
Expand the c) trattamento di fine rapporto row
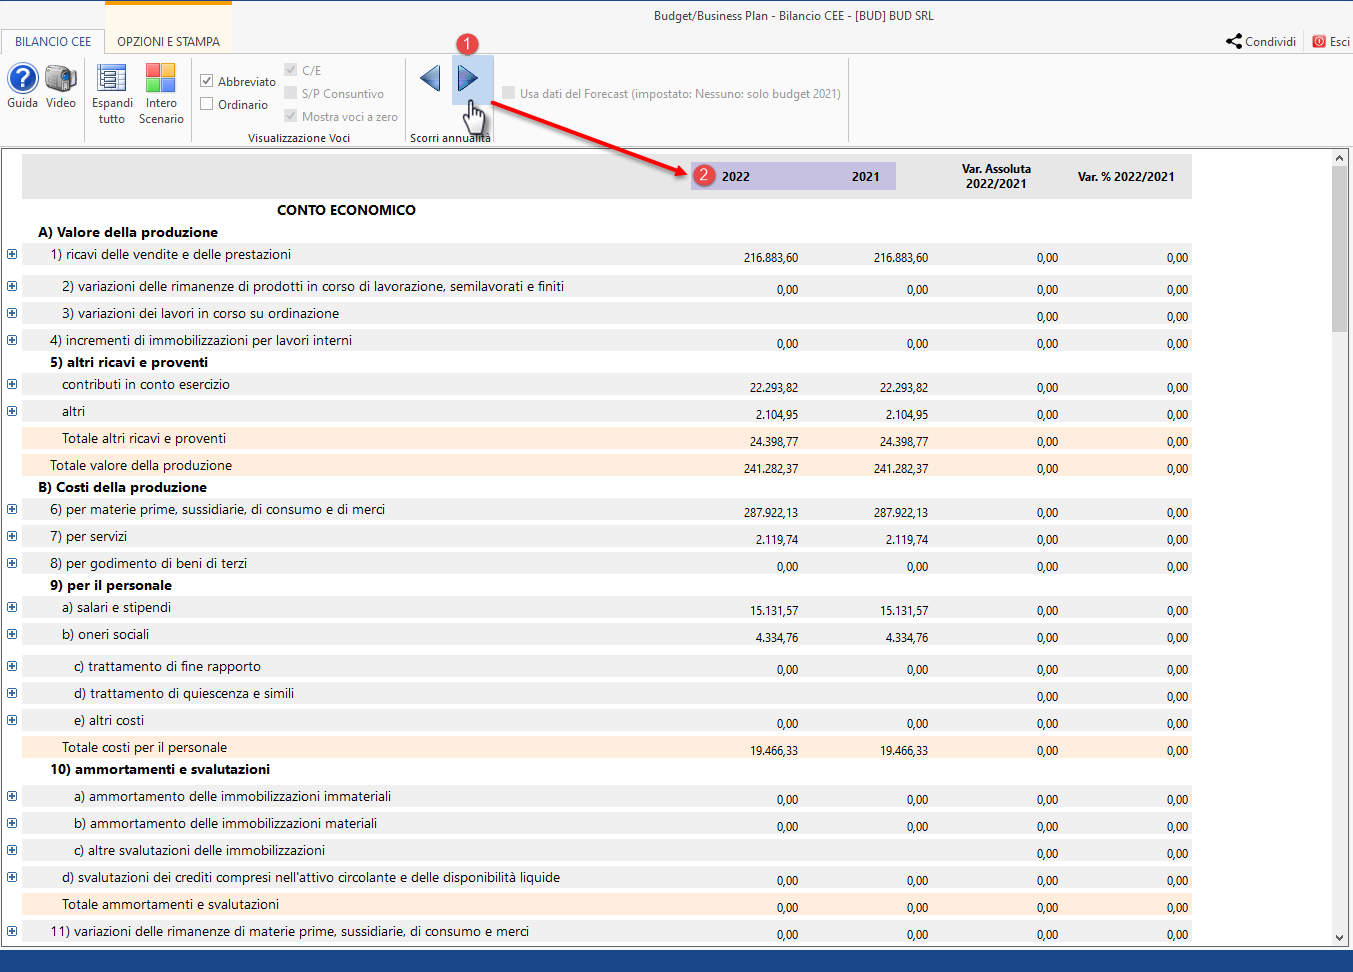point(12,666)
